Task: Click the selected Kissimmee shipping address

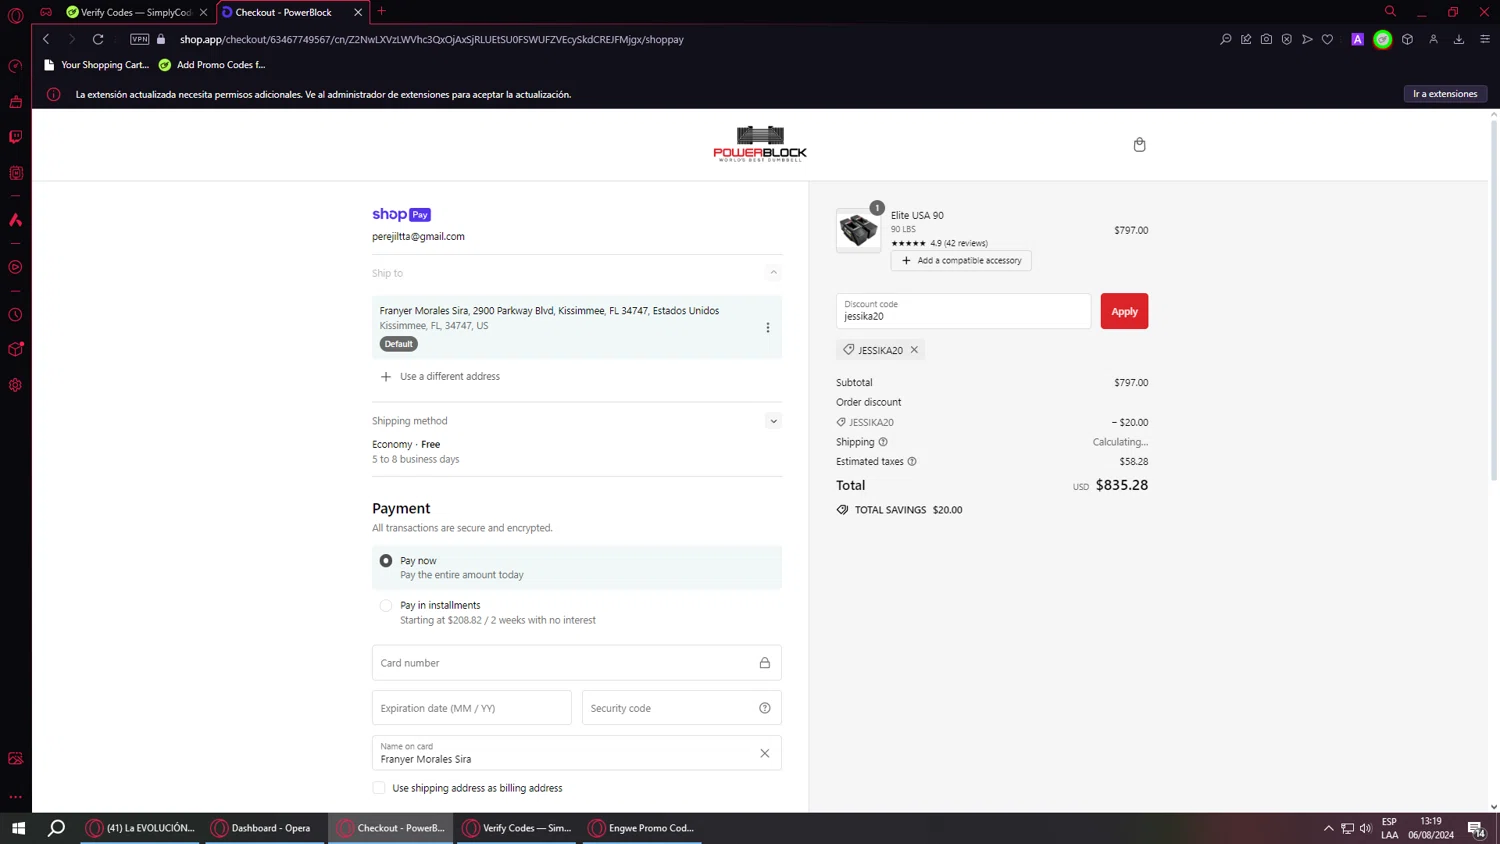Action: (577, 327)
